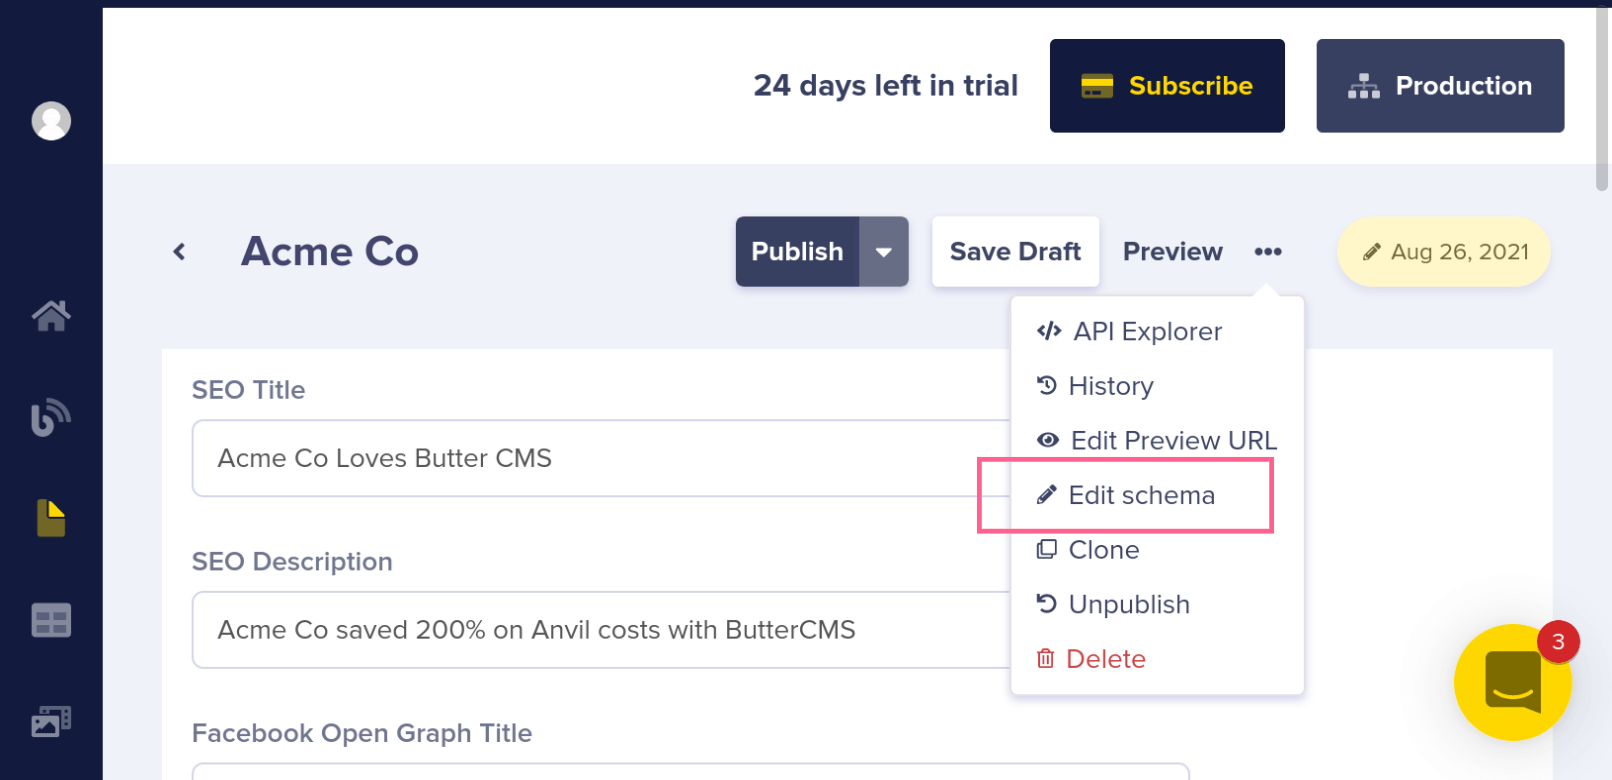Click the back chevron next to Acme Co
This screenshot has height=780, width=1612.
[180, 252]
